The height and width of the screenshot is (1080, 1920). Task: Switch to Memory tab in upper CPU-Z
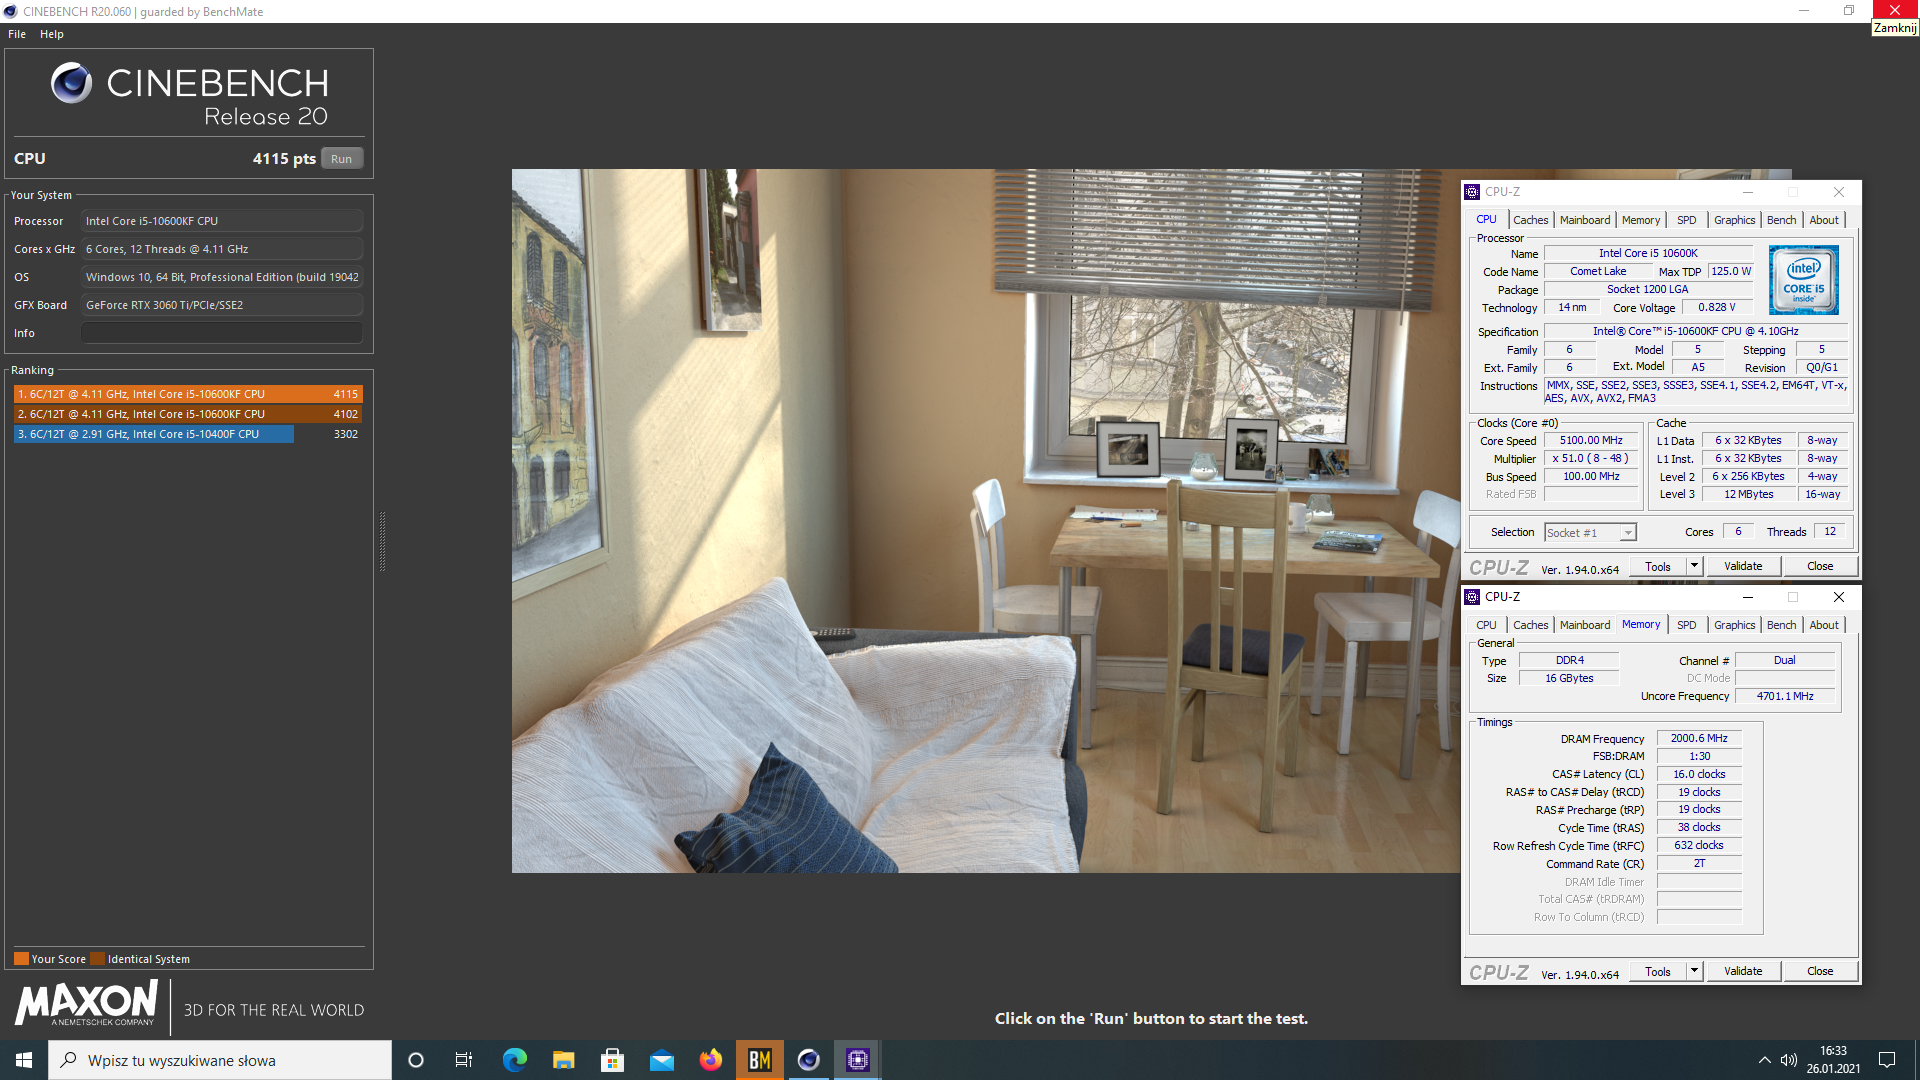tap(1641, 220)
